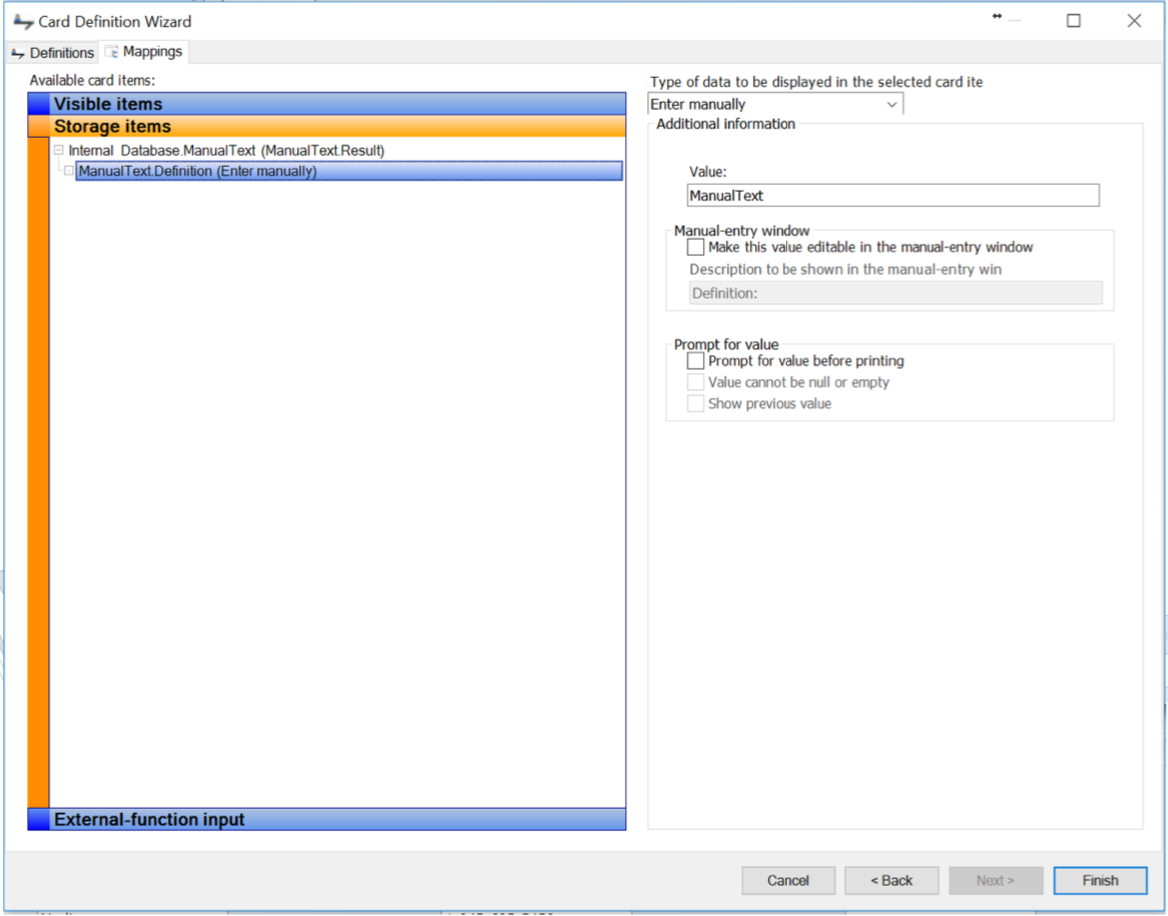The height and width of the screenshot is (916, 1168).
Task: Collapse the Internal Database.ManualText tree node
Action: point(59,150)
